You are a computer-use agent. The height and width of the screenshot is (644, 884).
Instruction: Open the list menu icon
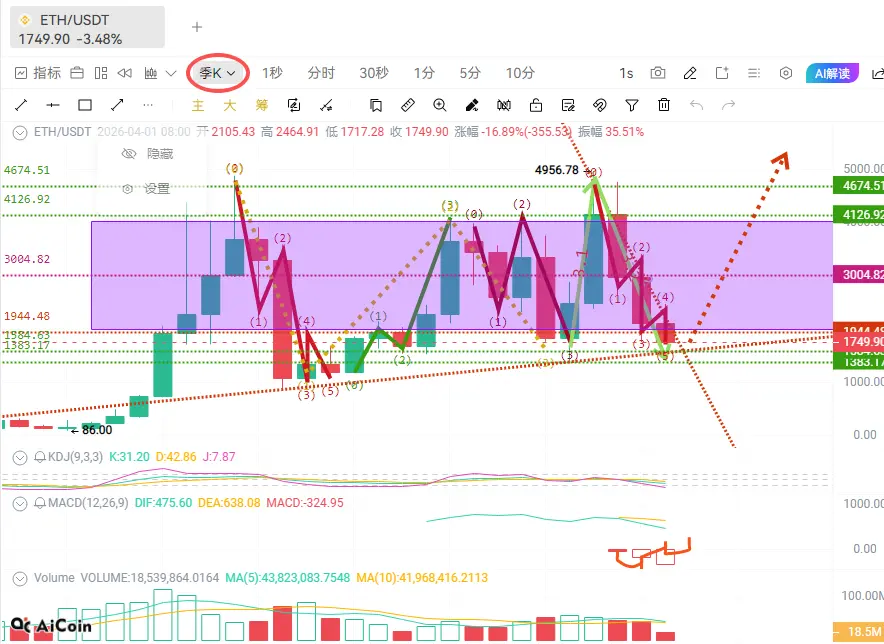tap(754, 73)
